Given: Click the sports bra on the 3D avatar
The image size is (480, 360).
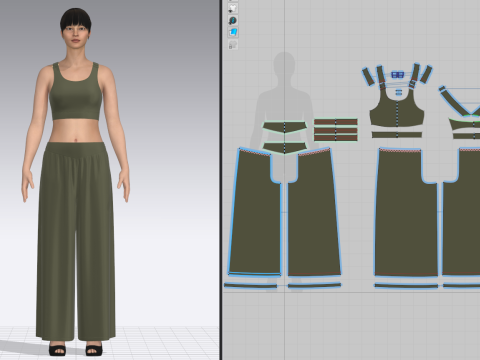Looking at the screenshot, I should [75, 98].
